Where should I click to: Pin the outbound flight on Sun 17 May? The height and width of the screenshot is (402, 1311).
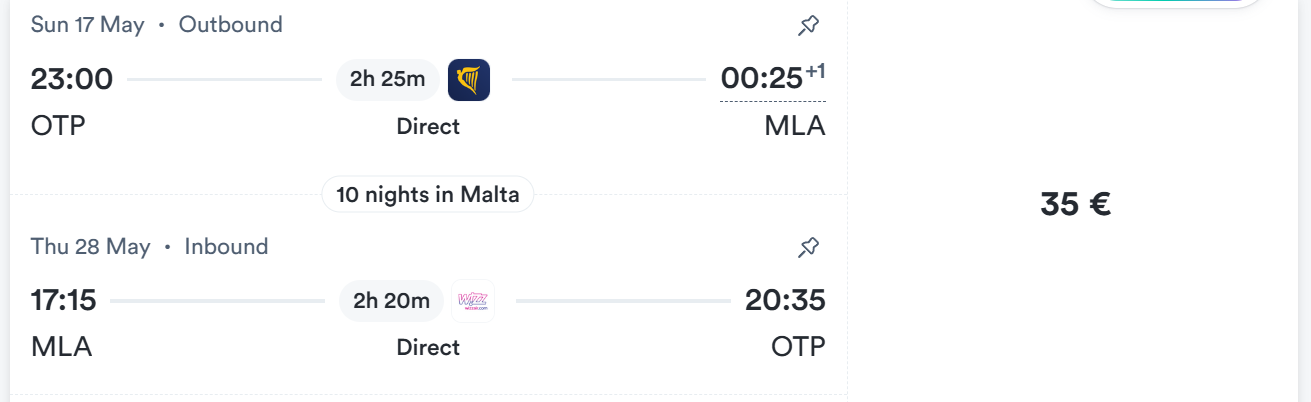[808, 26]
